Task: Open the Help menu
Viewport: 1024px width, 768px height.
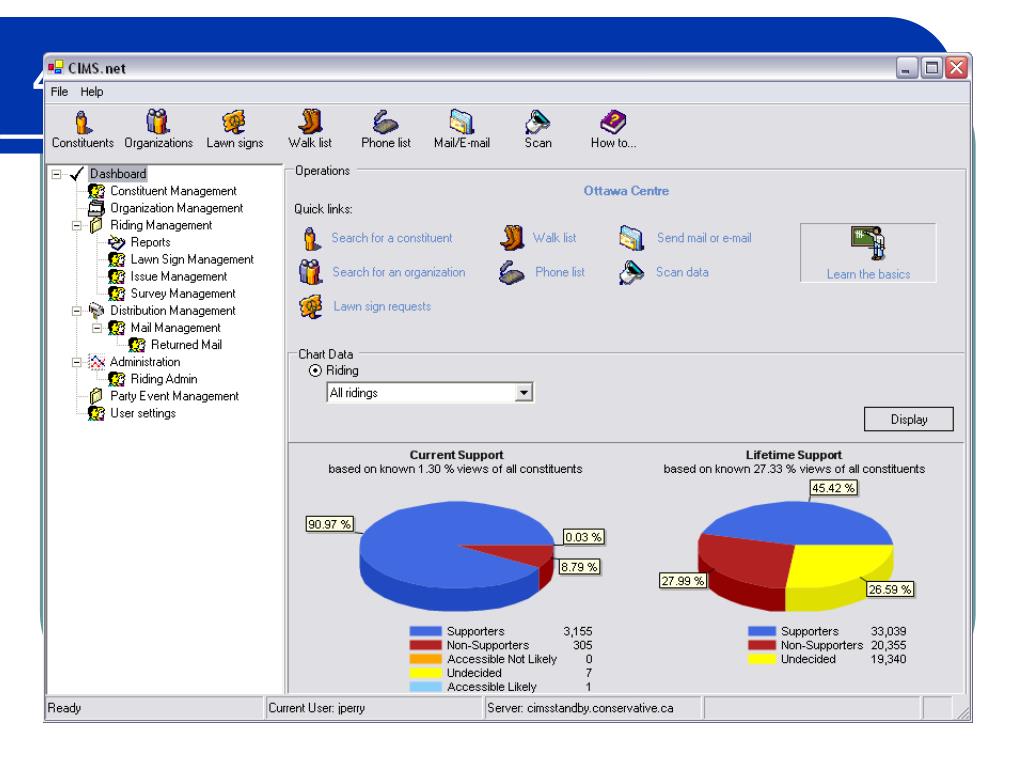Action: [x=92, y=91]
